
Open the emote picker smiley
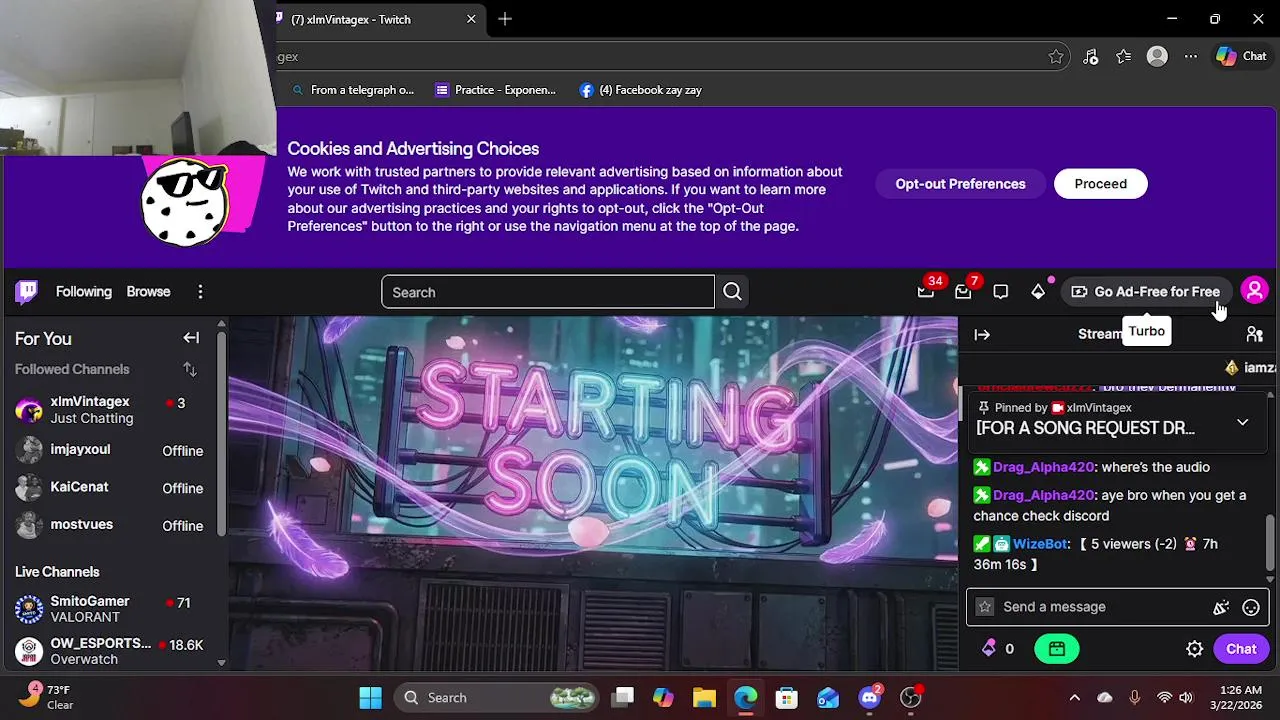[1250, 607]
